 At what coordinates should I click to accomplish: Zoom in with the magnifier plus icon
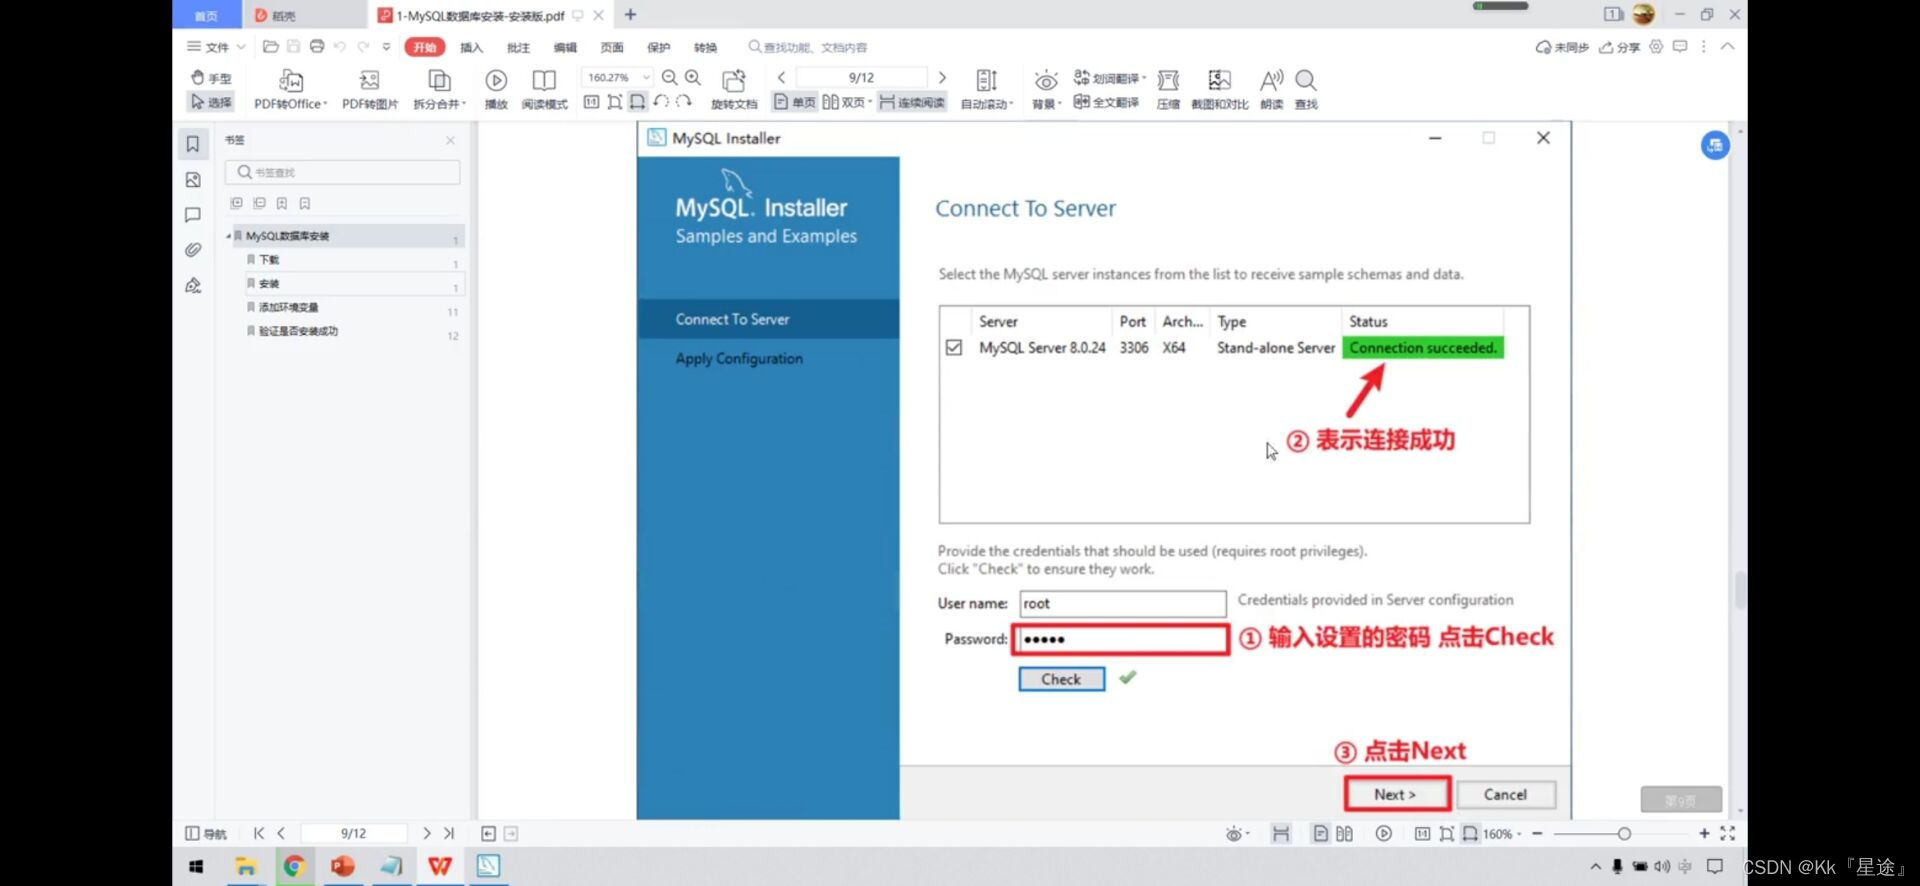click(x=693, y=78)
